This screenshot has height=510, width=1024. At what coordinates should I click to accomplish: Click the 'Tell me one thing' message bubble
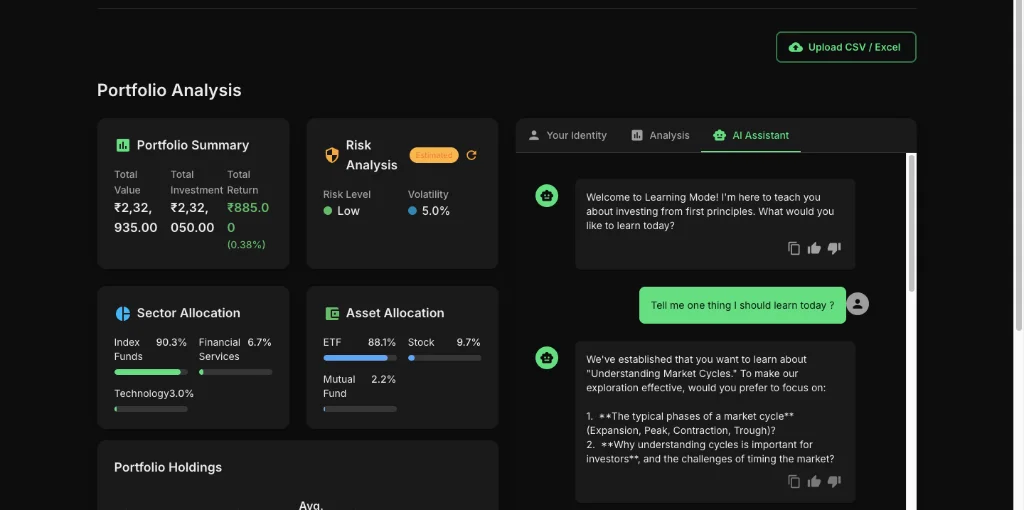click(x=743, y=305)
